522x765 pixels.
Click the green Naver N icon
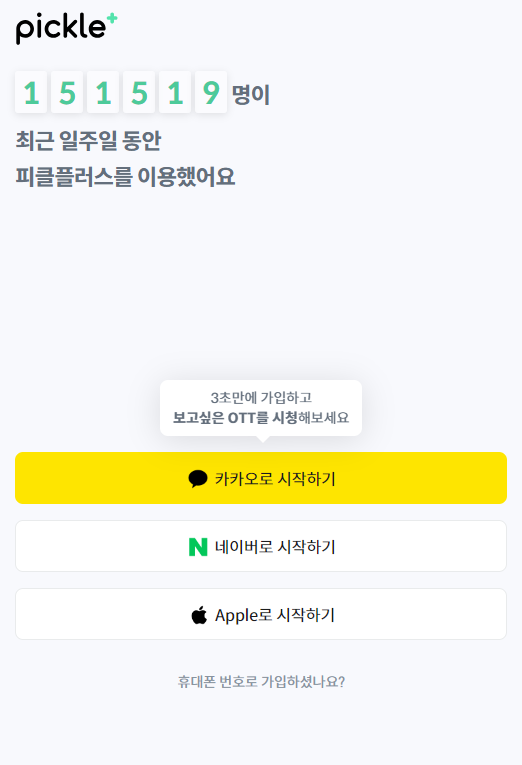click(198, 547)
